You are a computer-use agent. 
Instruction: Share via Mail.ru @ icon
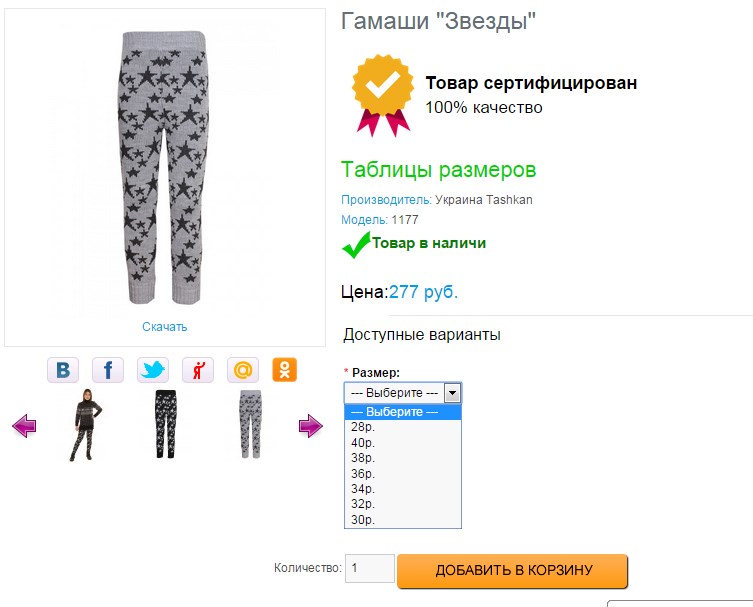click(x=243, y=370)
